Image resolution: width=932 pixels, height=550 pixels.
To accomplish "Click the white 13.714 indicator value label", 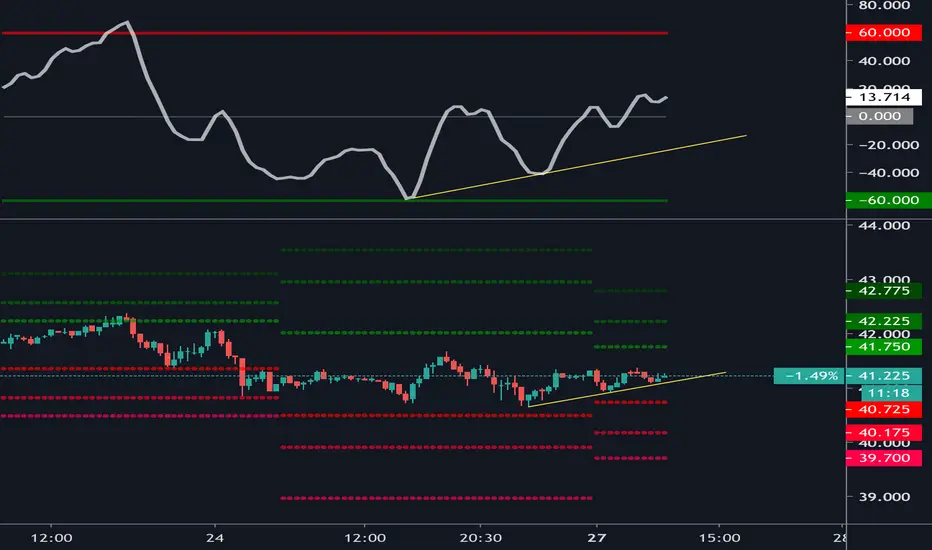I will click(883, 97).
